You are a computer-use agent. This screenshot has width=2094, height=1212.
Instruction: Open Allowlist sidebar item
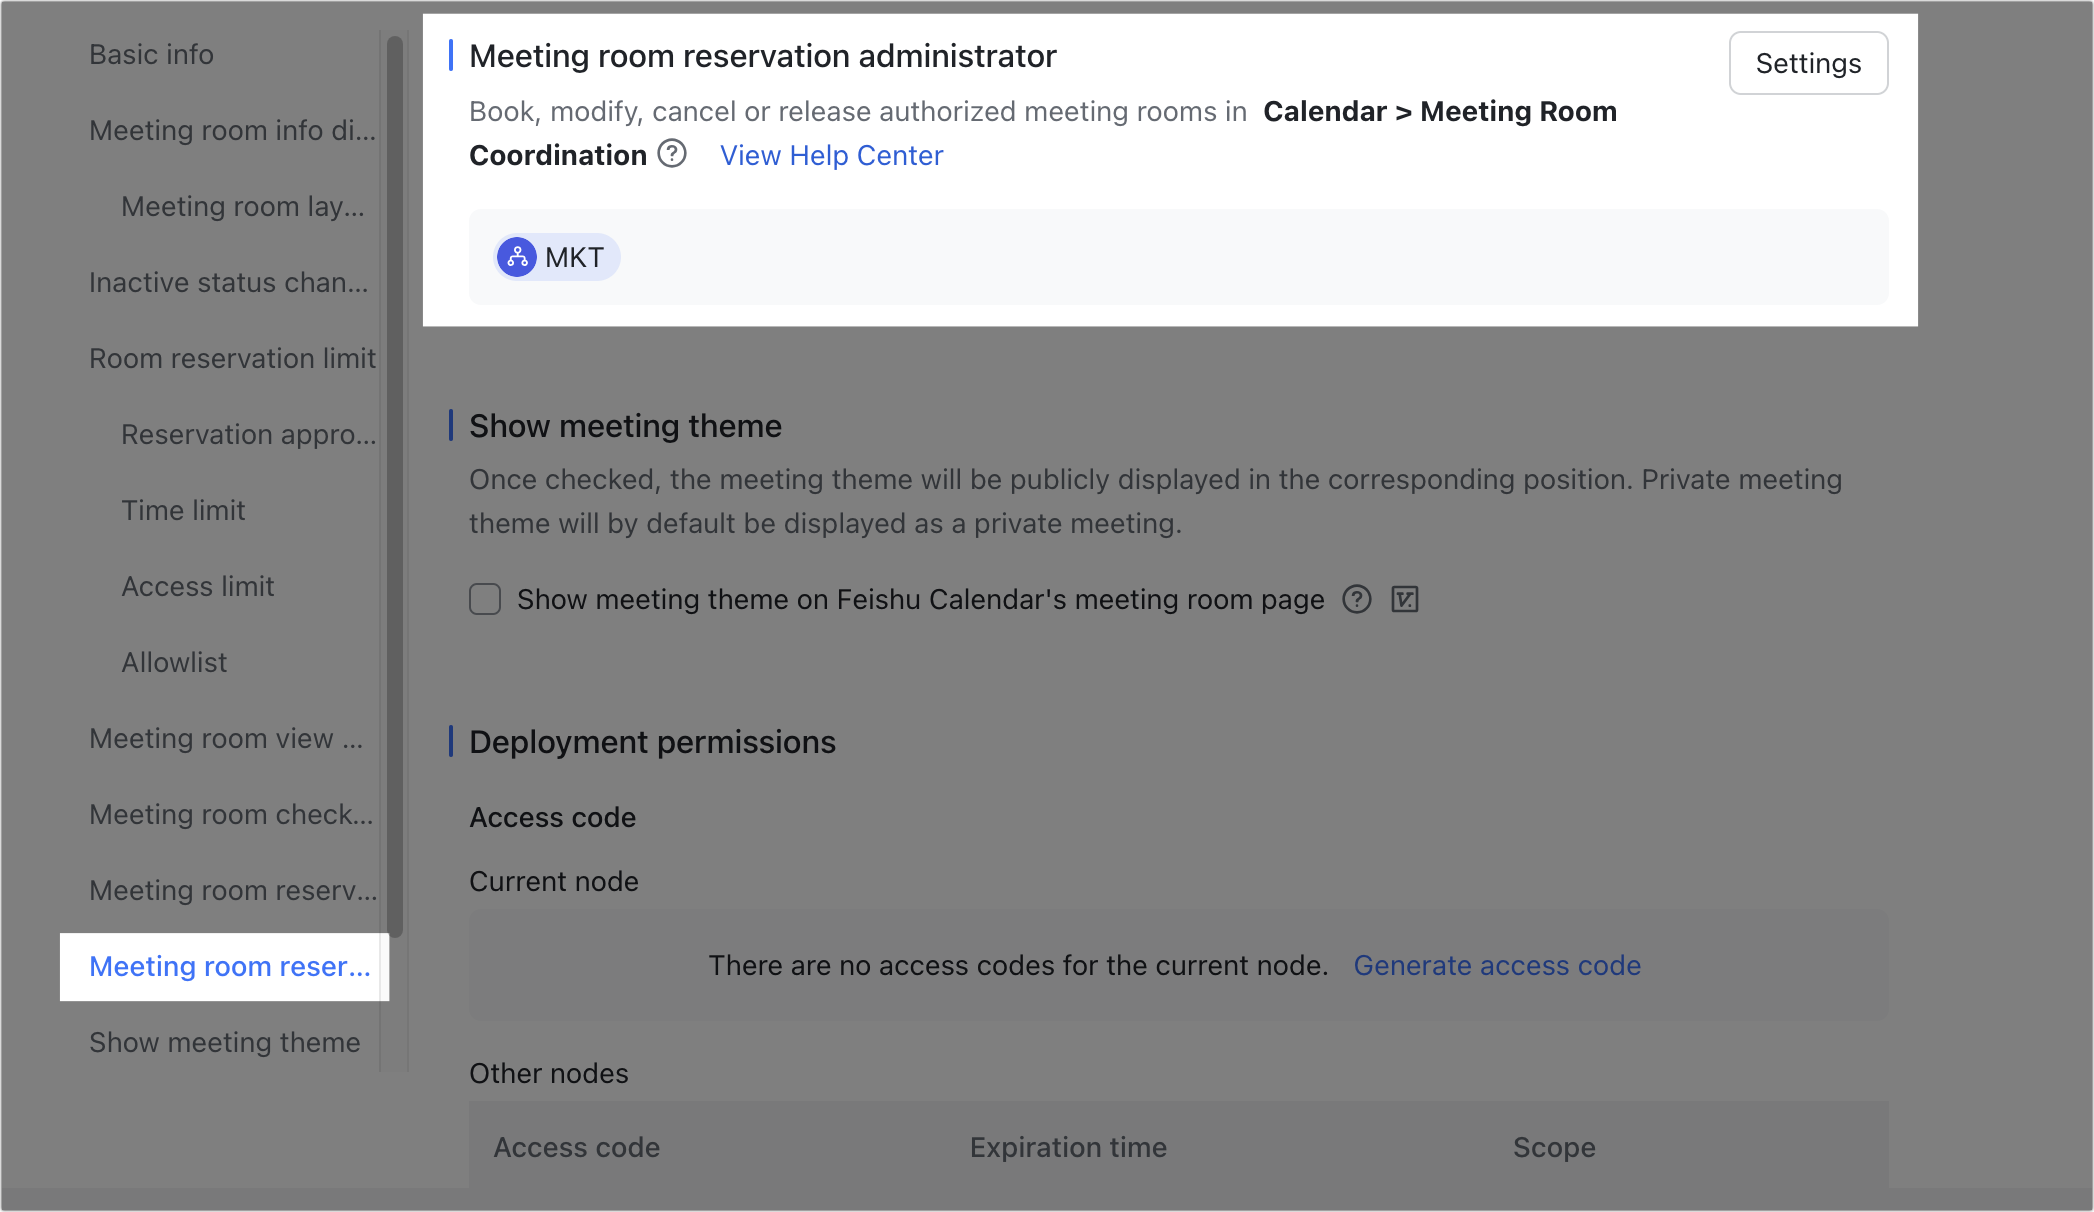pos(174,662)
